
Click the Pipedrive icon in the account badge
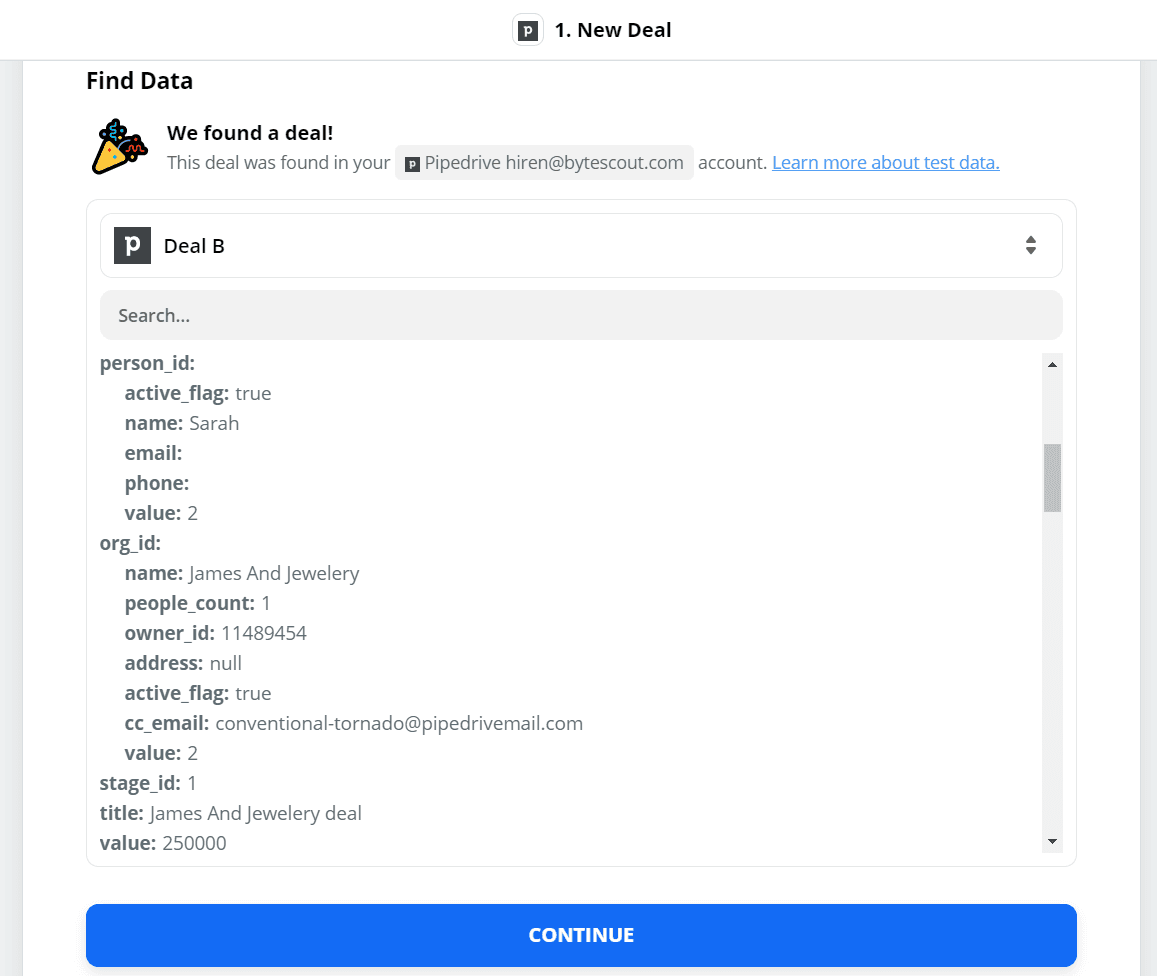tap(412, 163)
